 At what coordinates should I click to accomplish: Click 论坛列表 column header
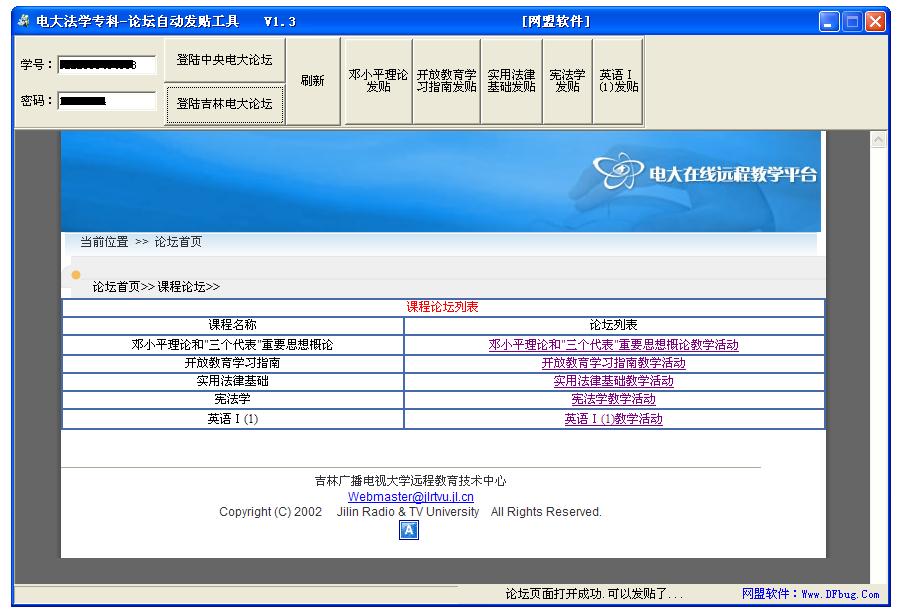click(x=614, y=325)
